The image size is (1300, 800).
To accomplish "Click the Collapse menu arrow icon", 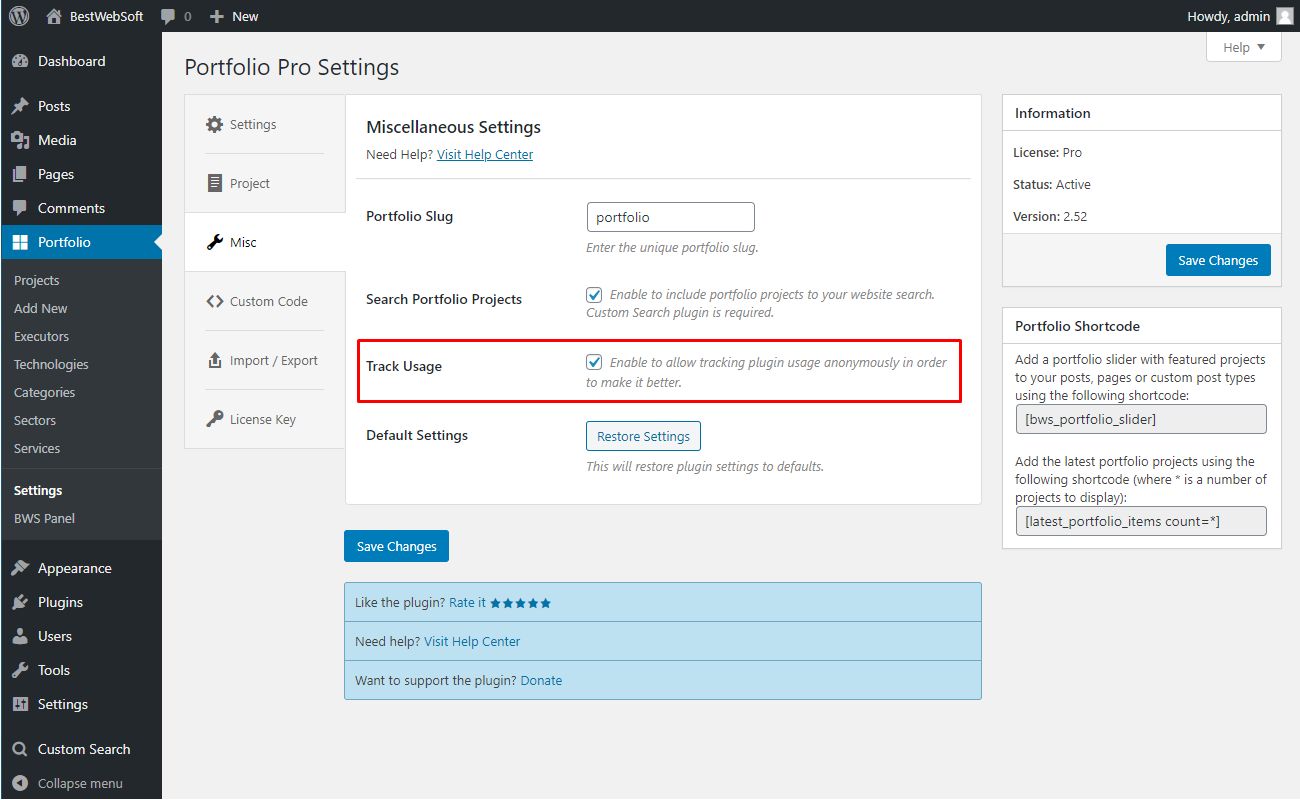I will (20, 783).
